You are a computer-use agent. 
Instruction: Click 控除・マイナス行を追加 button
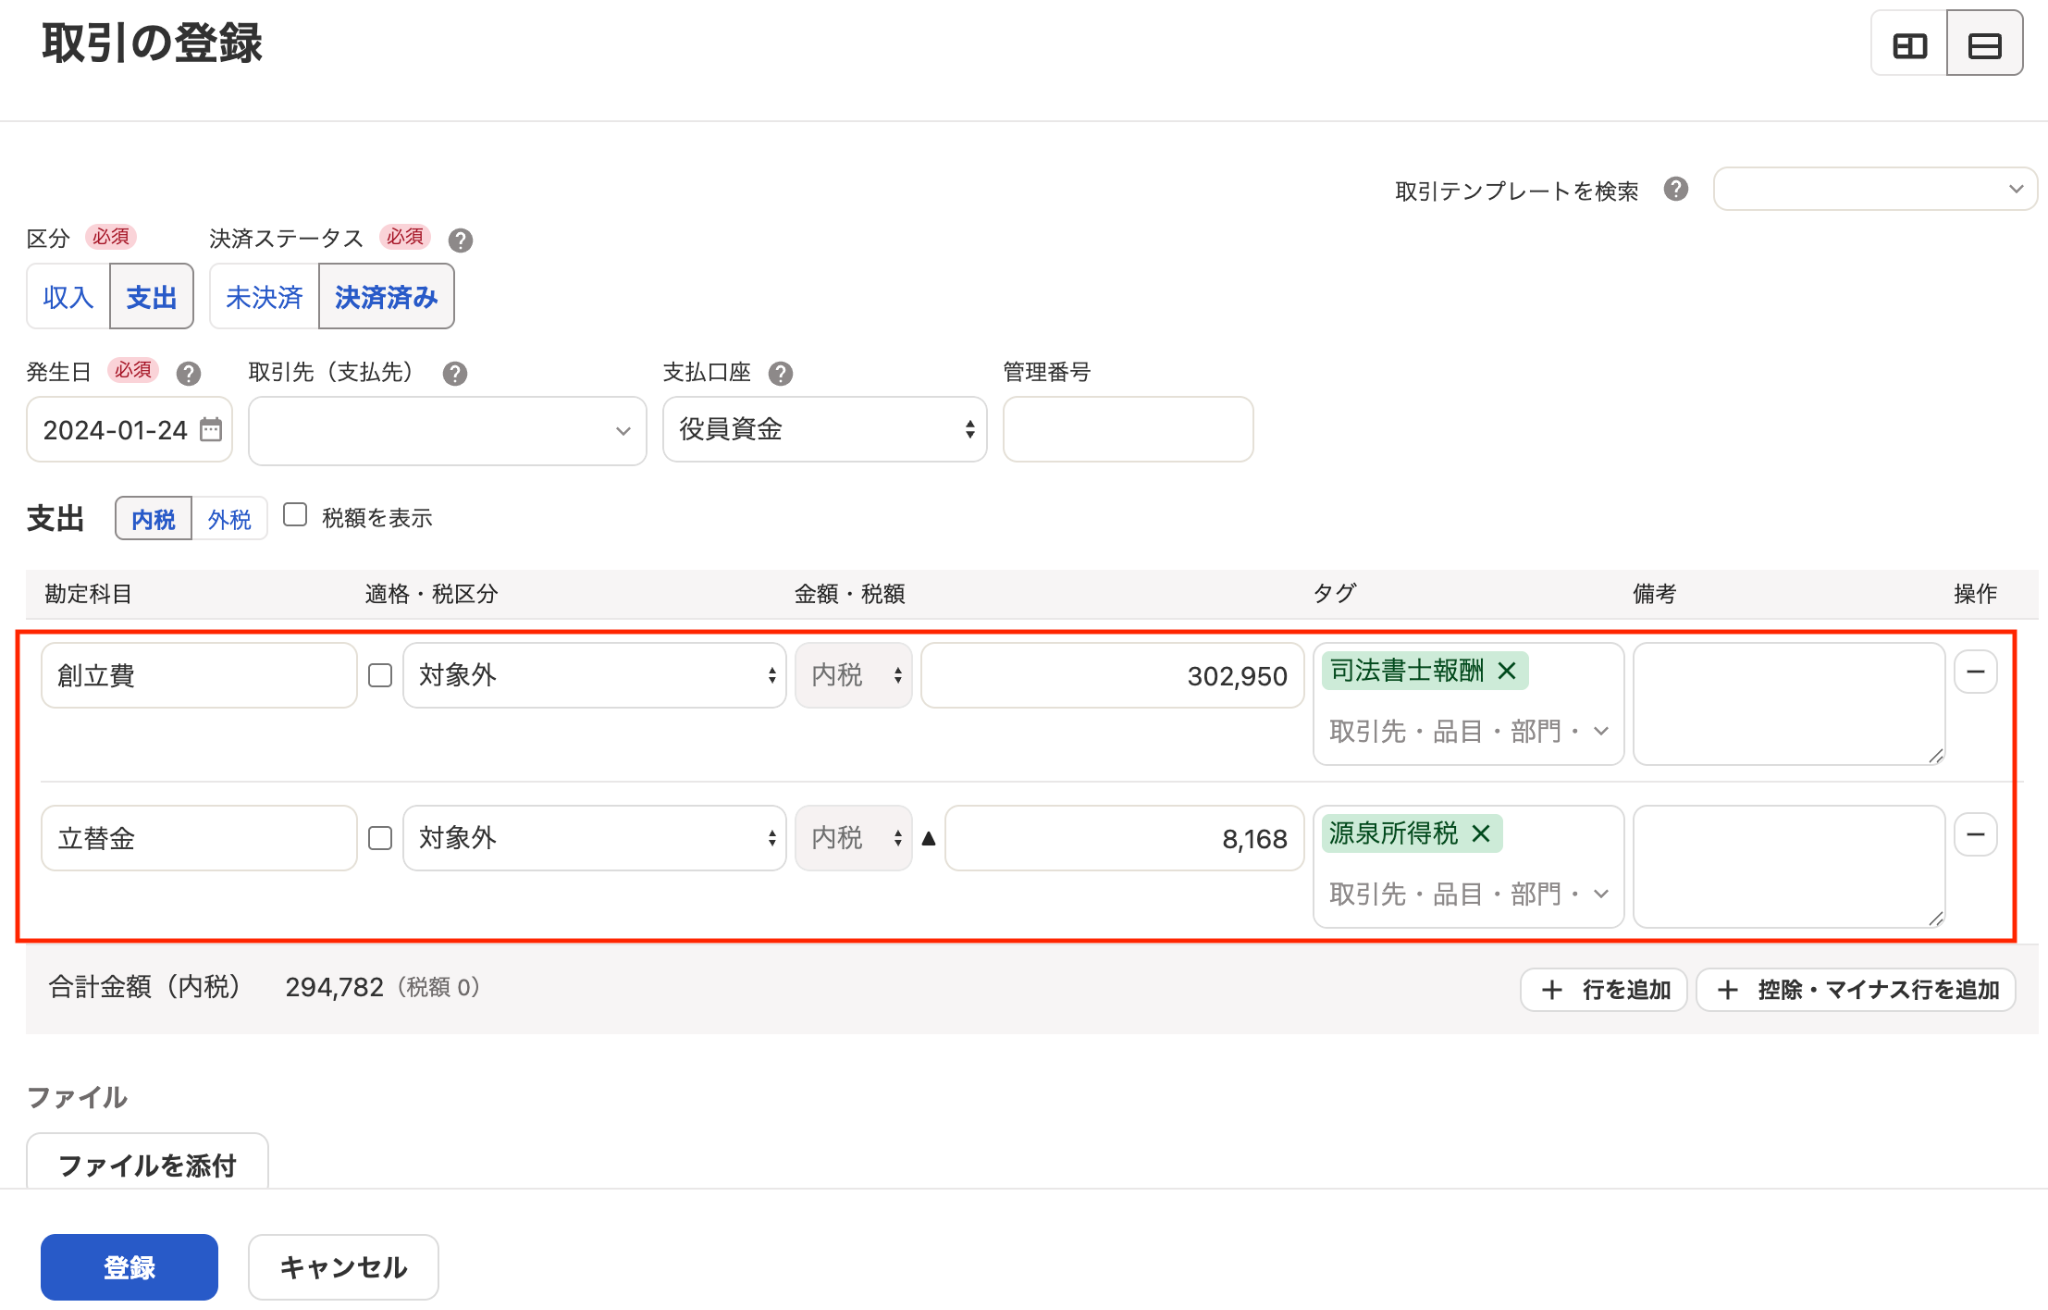1856,990
